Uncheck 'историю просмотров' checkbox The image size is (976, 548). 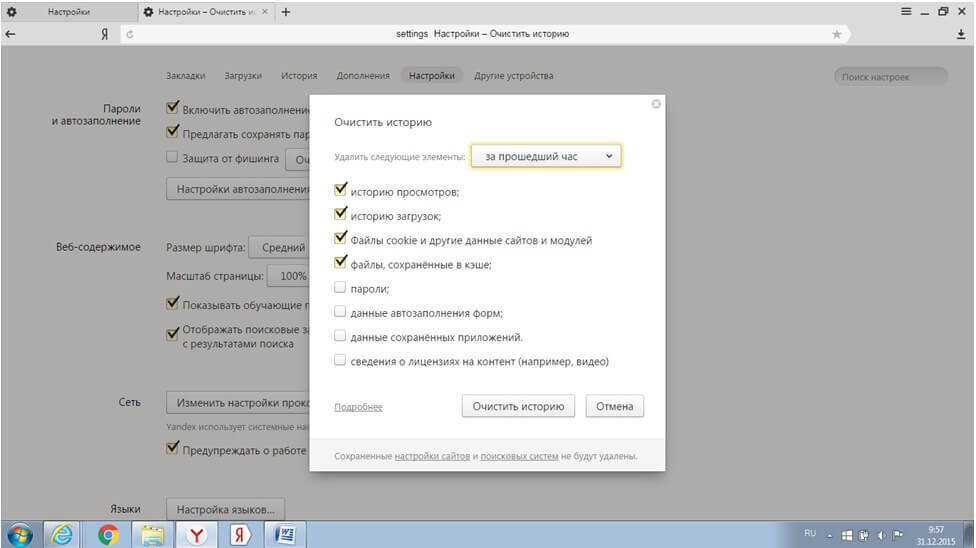coord(341,189)
